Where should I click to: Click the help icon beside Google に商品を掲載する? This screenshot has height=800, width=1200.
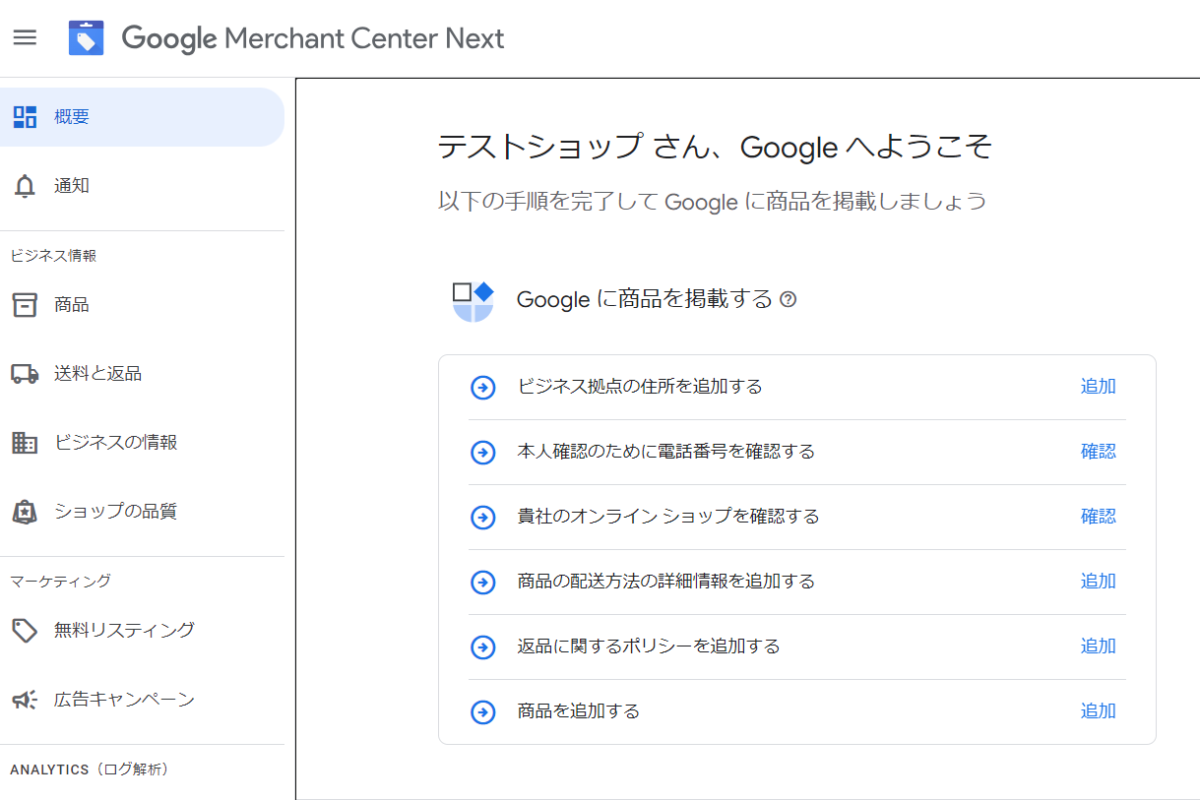788,299
